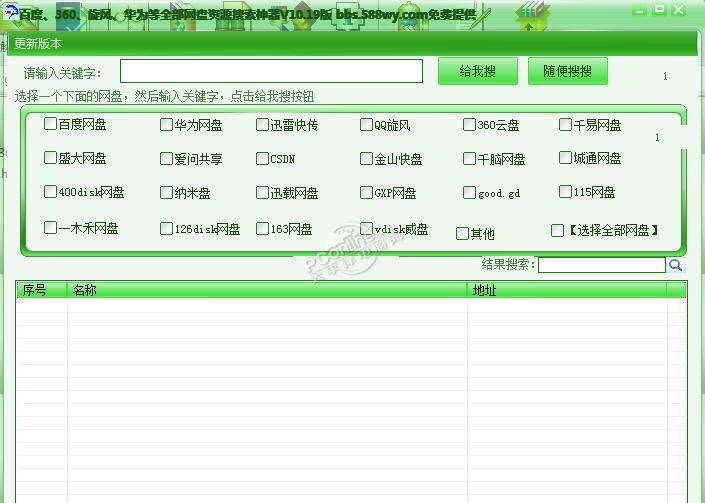This screenshot has height=503, width=705.
Task: Click the 结果搜索 filter field
Action: click(602, 265)
